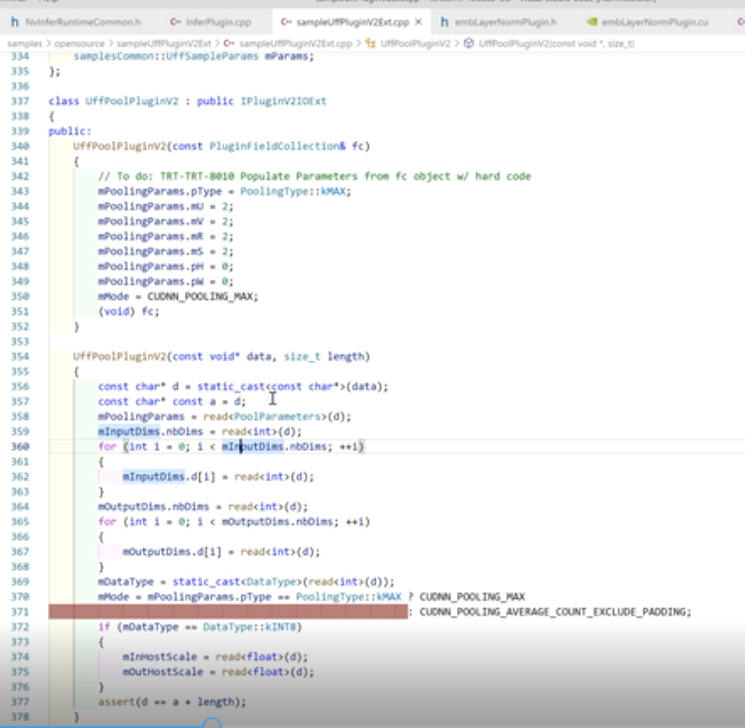Screen dimensions: 745x728
Task: Click highlighted 'mInputDims' on line 359
Action: point(129,431)
